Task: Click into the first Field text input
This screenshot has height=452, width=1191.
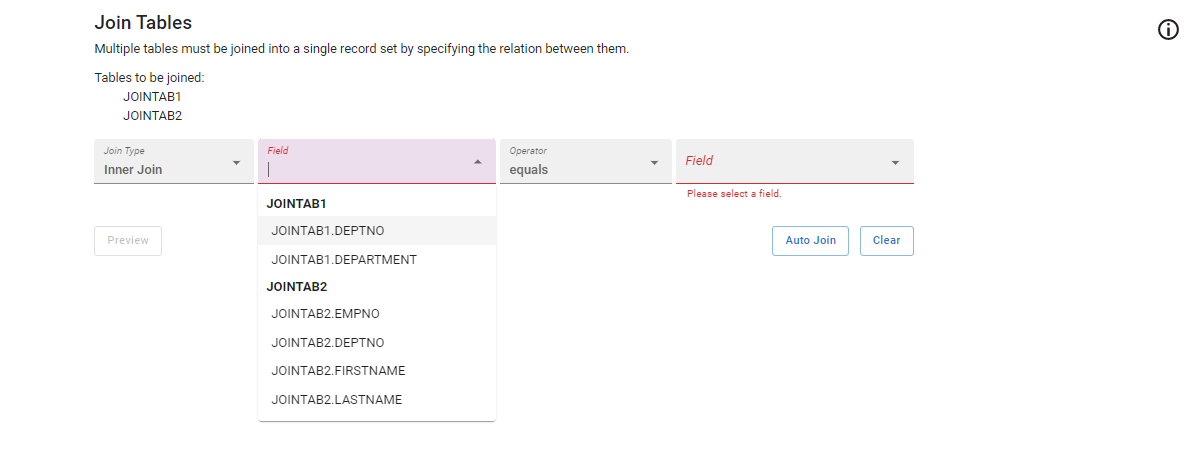Action: click(x=367, y=169)
